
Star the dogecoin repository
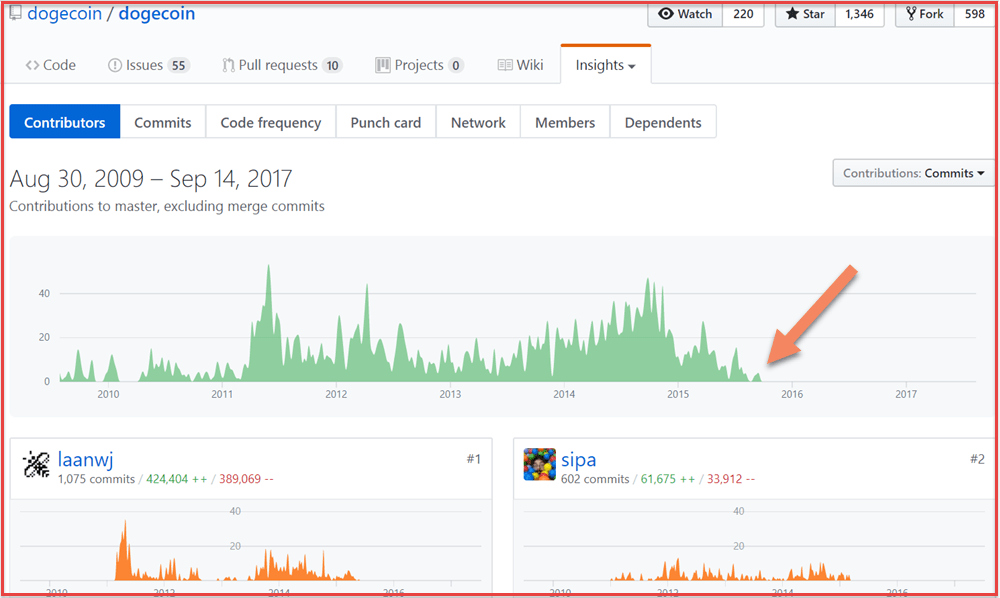click(x=805, y=14)
